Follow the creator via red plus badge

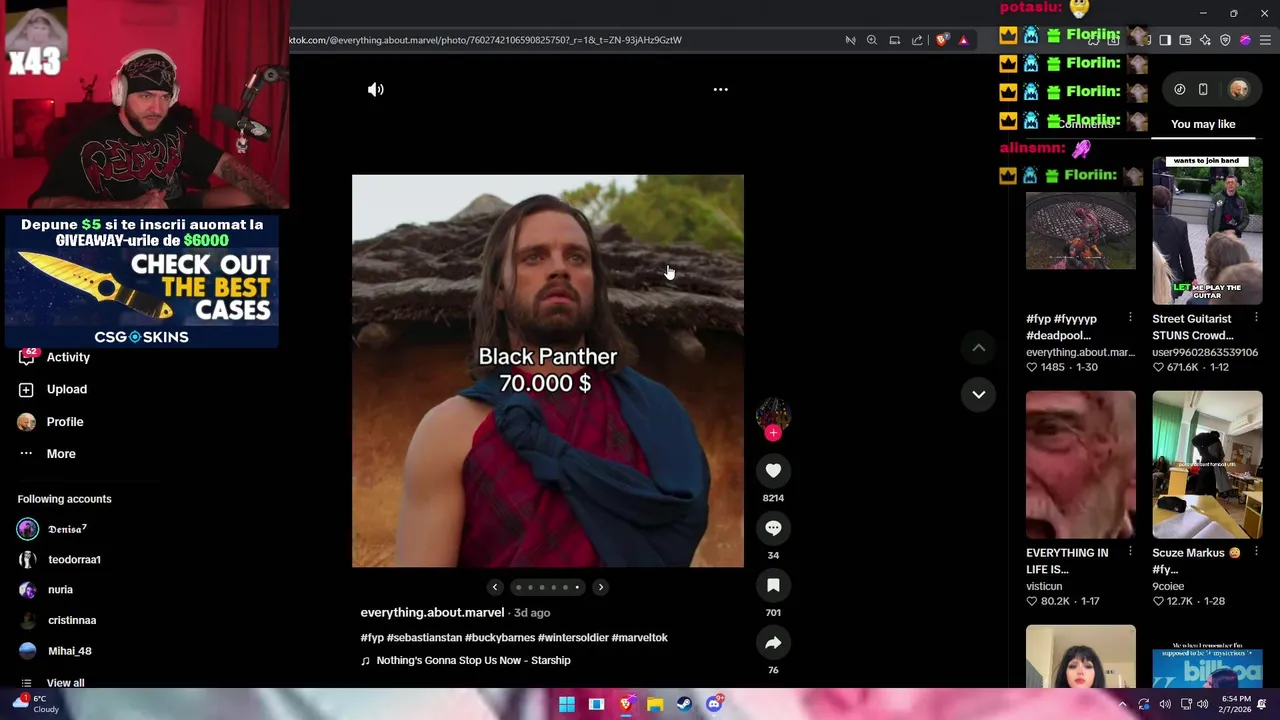(x=773, y=433)
